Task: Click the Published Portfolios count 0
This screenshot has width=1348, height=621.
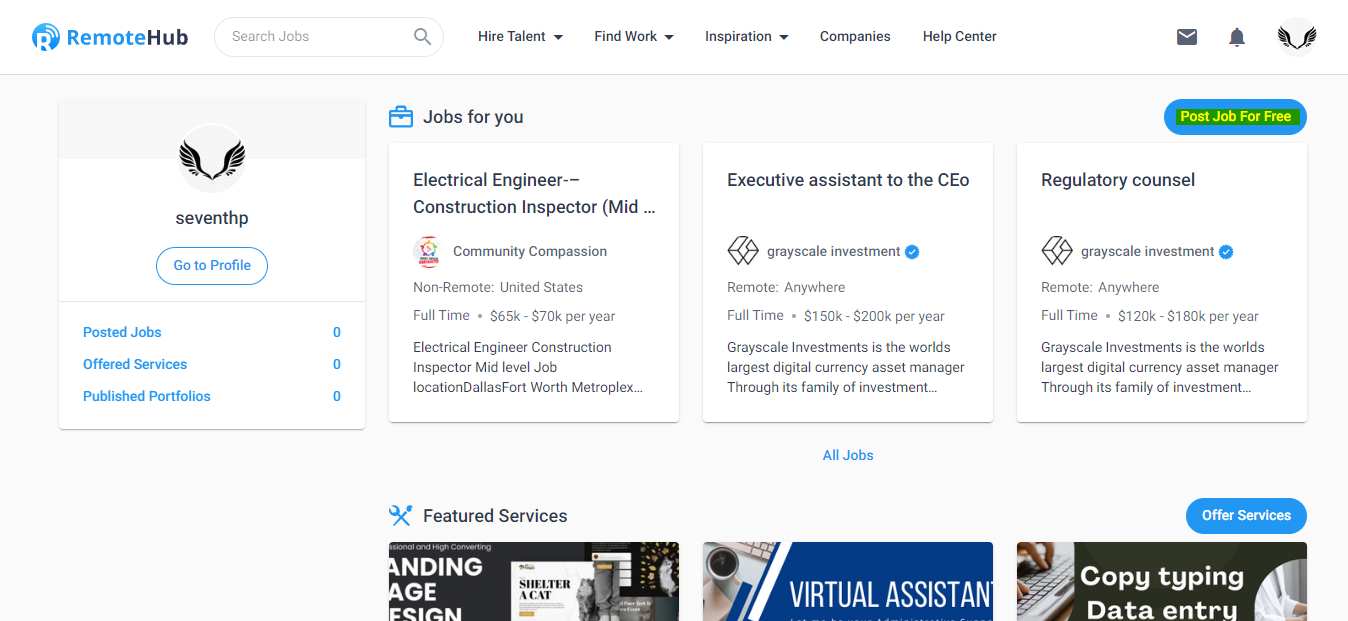Action: (x=337, y=396)
